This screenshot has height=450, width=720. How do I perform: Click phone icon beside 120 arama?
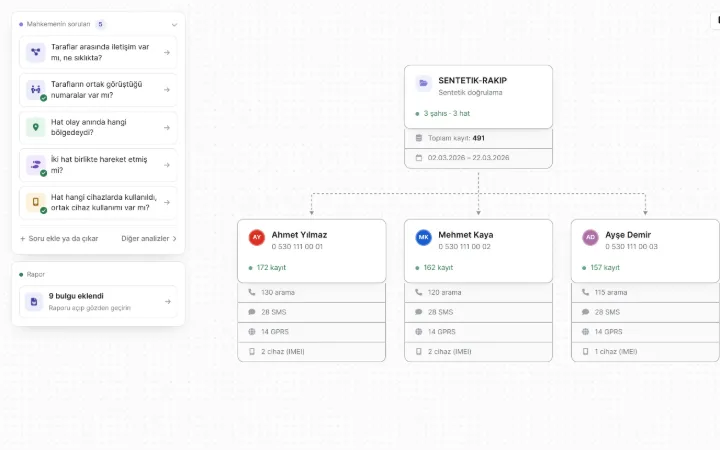pos(418,292)
